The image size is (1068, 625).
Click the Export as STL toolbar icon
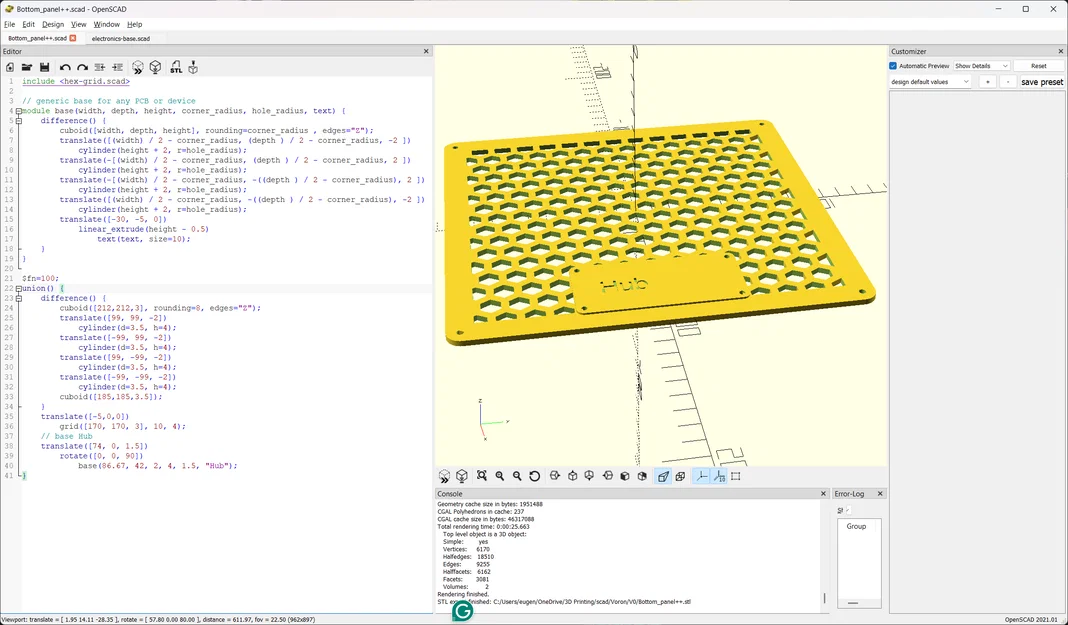(176, 67)
